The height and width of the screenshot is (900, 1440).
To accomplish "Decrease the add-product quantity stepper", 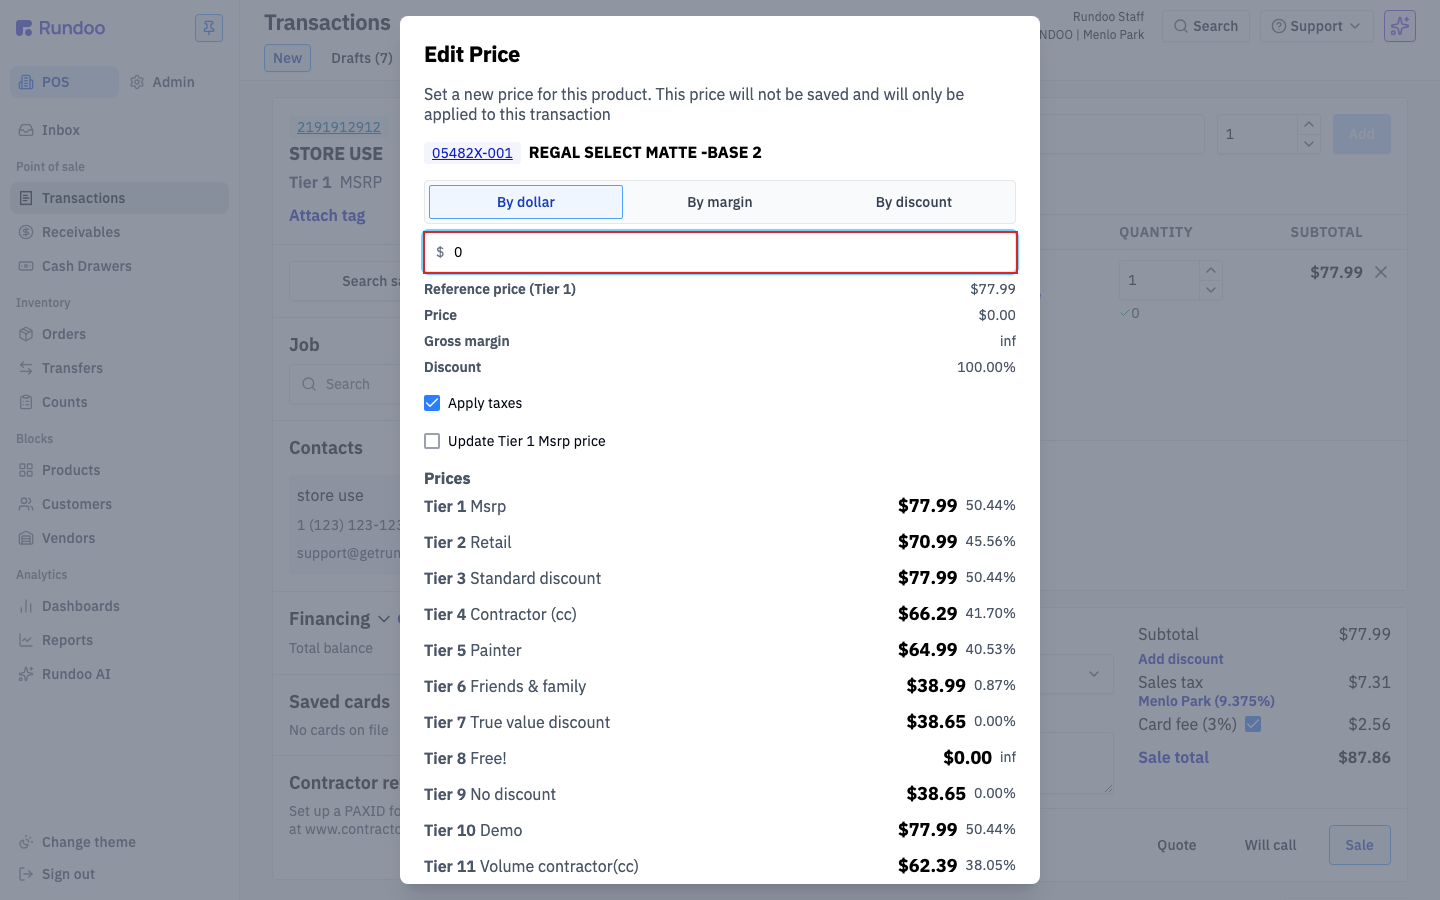I will 1309,144.
